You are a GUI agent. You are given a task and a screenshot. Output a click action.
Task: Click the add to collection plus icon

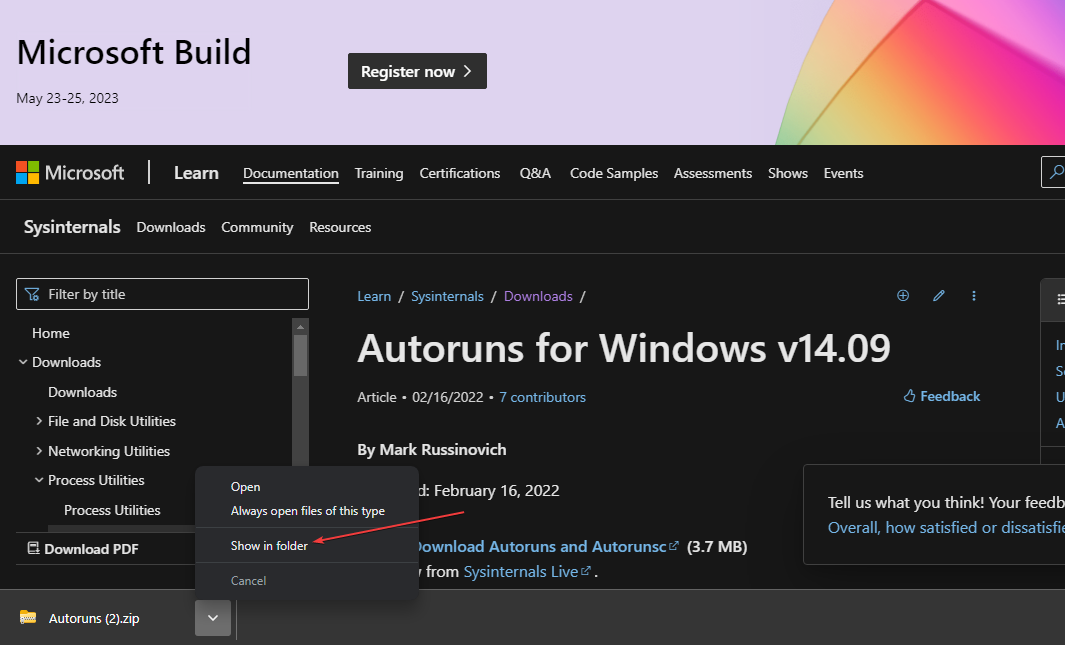[x=903, y=295]
